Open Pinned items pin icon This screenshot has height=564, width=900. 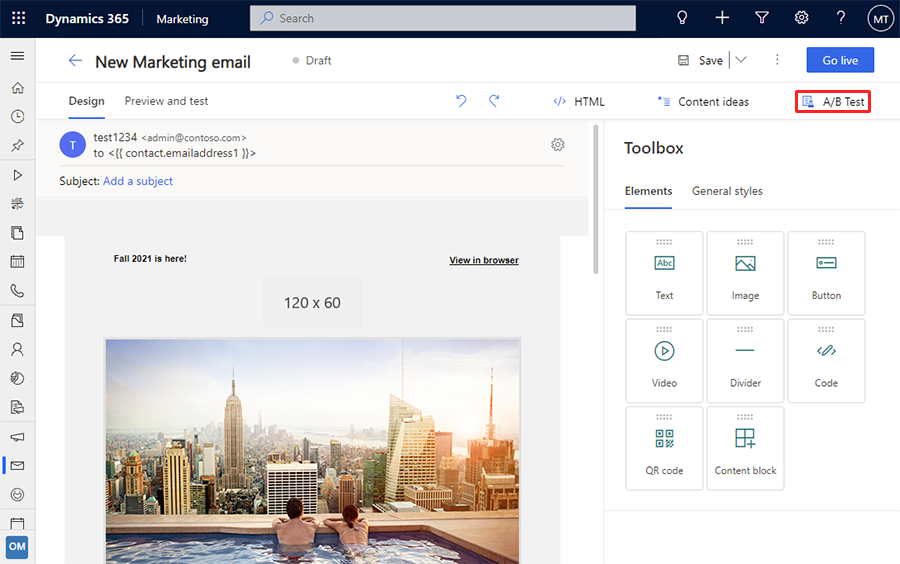(17, 146)
